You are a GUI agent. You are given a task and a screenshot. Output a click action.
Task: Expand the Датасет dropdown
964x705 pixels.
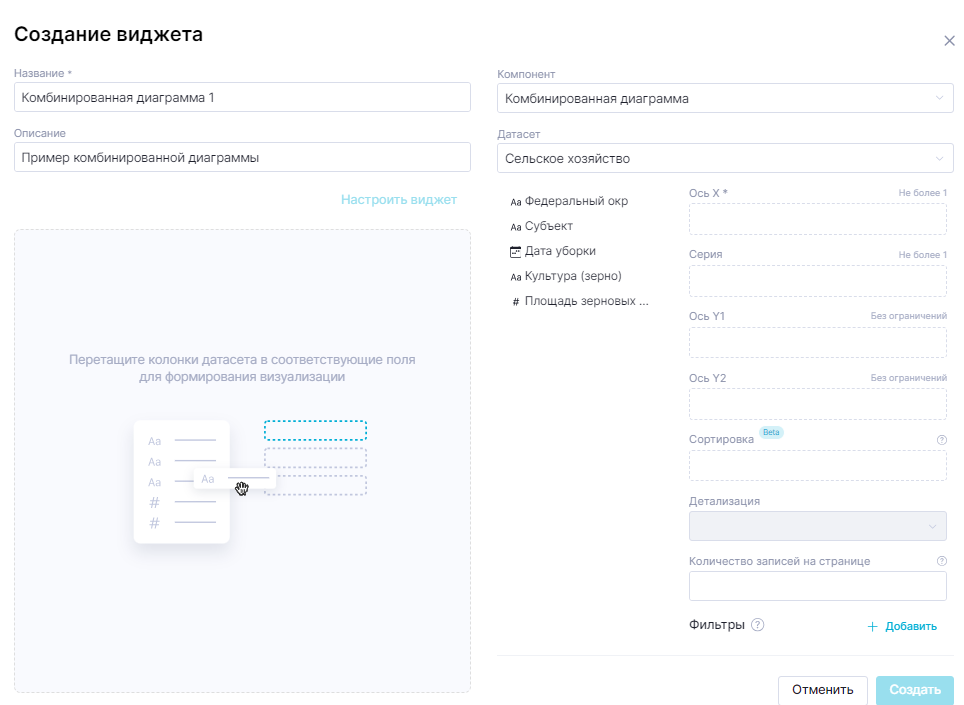click(725, 158)
